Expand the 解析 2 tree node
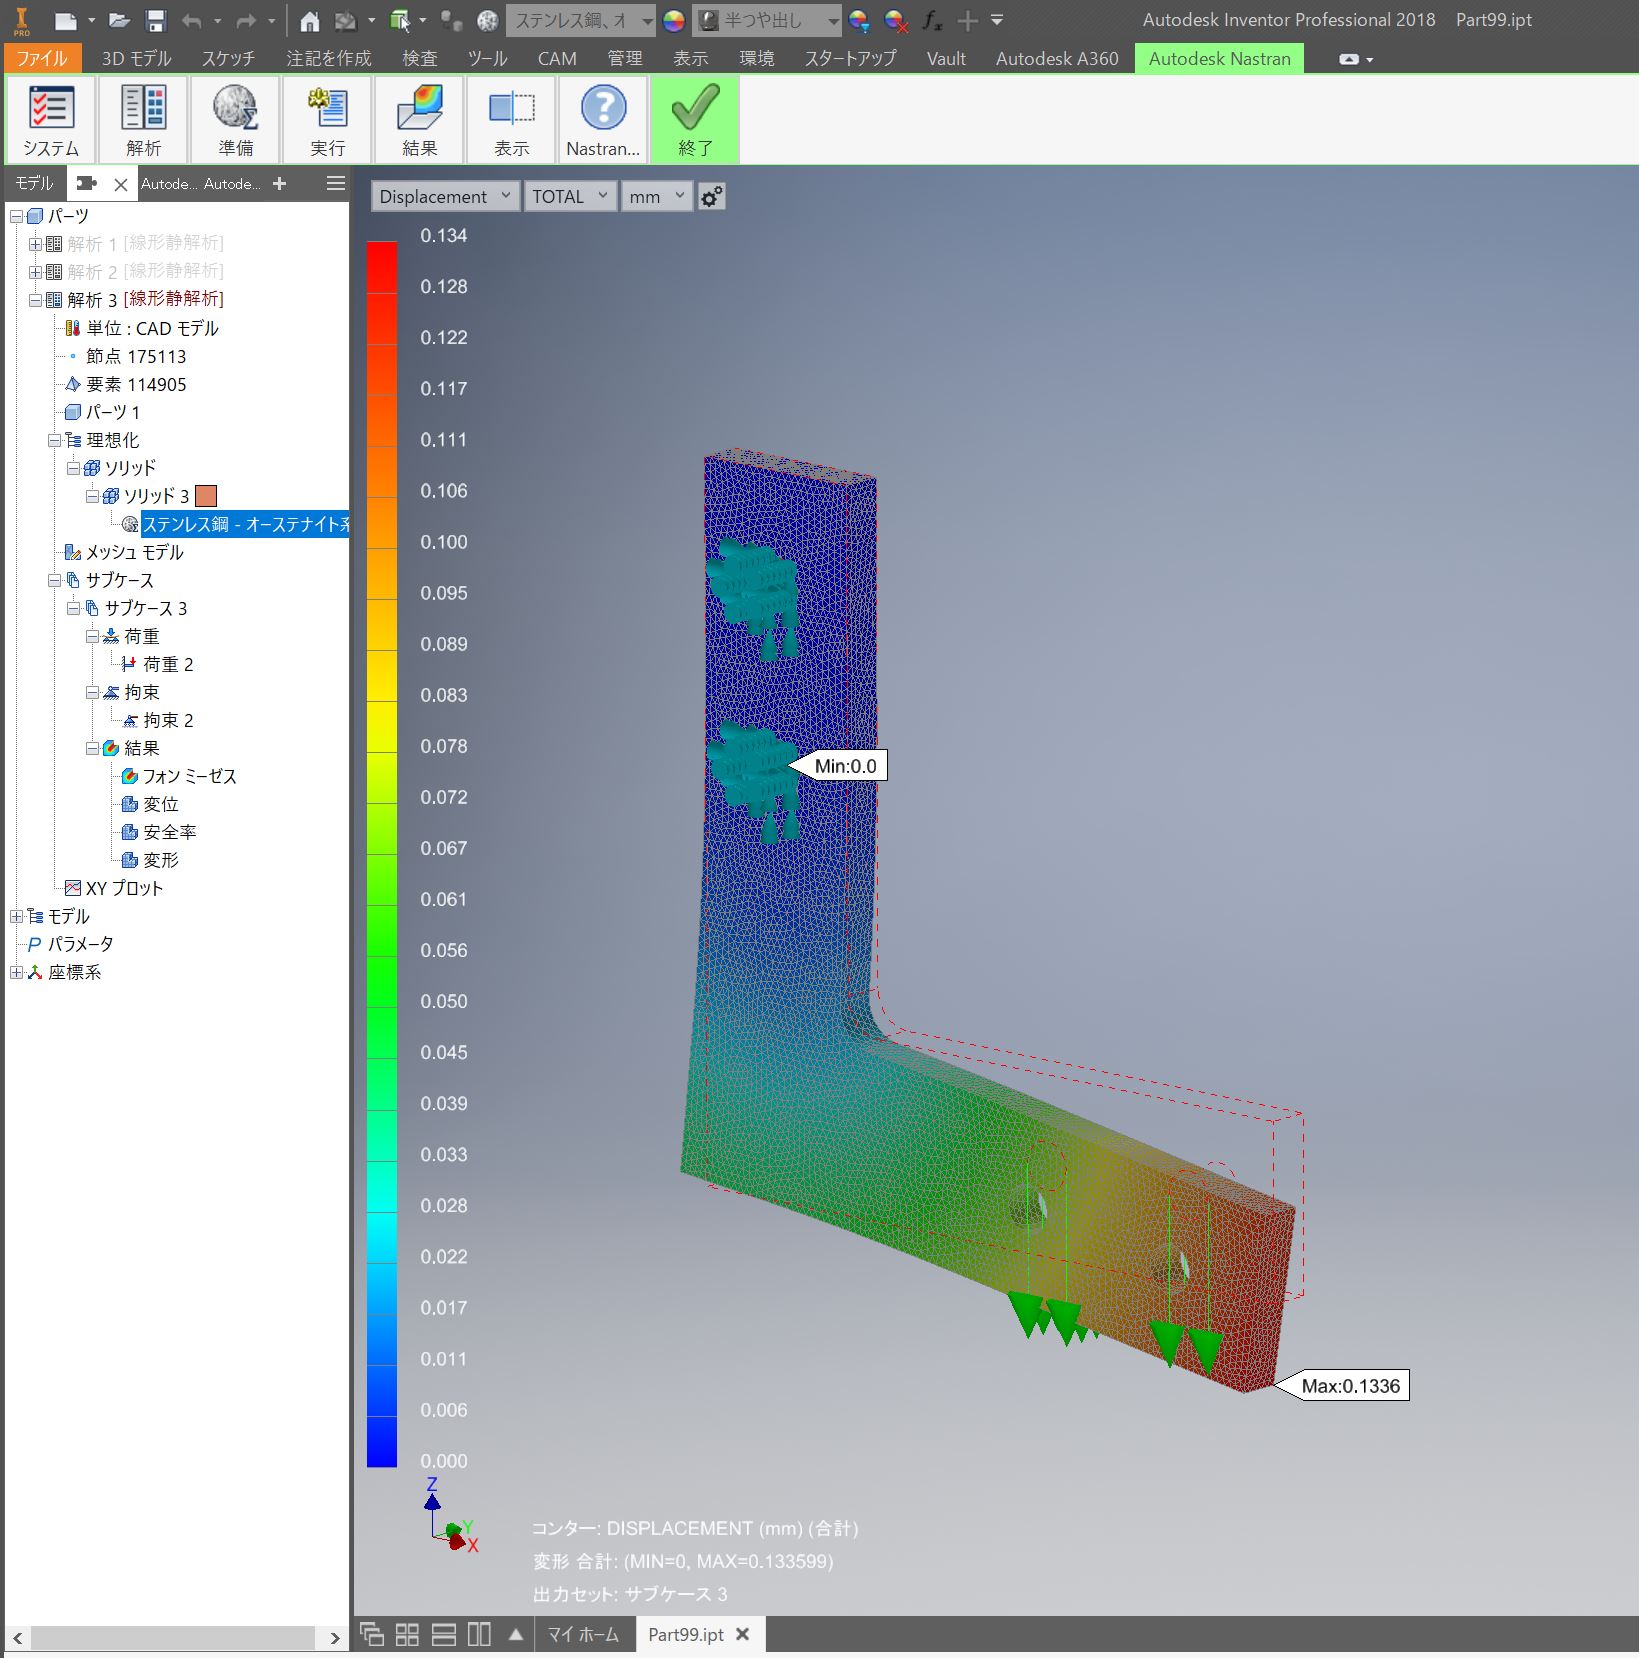Viewport: 1639px width, 1658px height. tap(35, 272)
